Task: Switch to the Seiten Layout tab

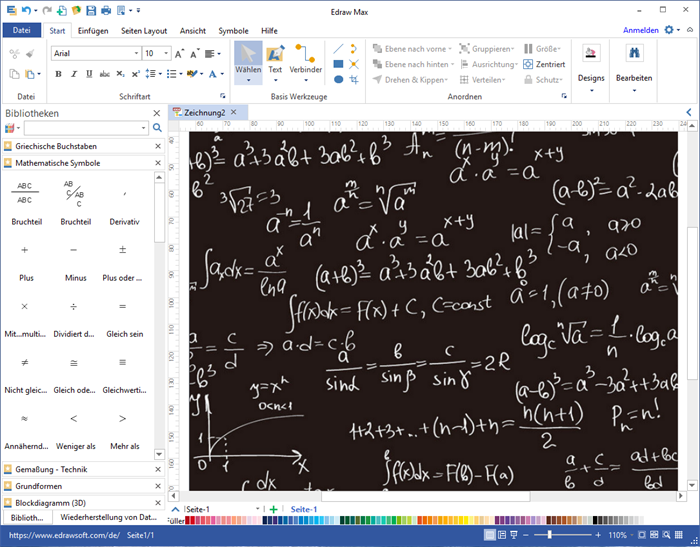Action: click(x=144, y=31)
